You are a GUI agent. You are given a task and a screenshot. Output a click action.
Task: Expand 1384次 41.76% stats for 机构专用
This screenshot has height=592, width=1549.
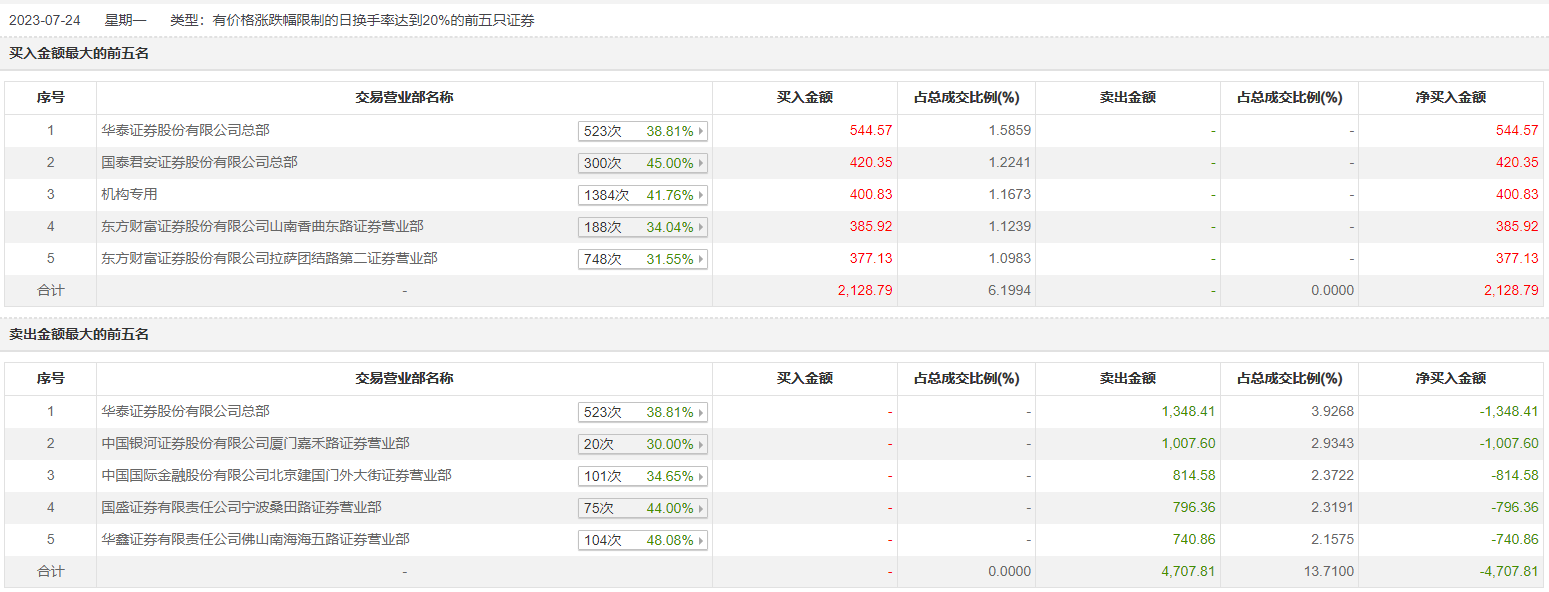[x=642, y=195]
